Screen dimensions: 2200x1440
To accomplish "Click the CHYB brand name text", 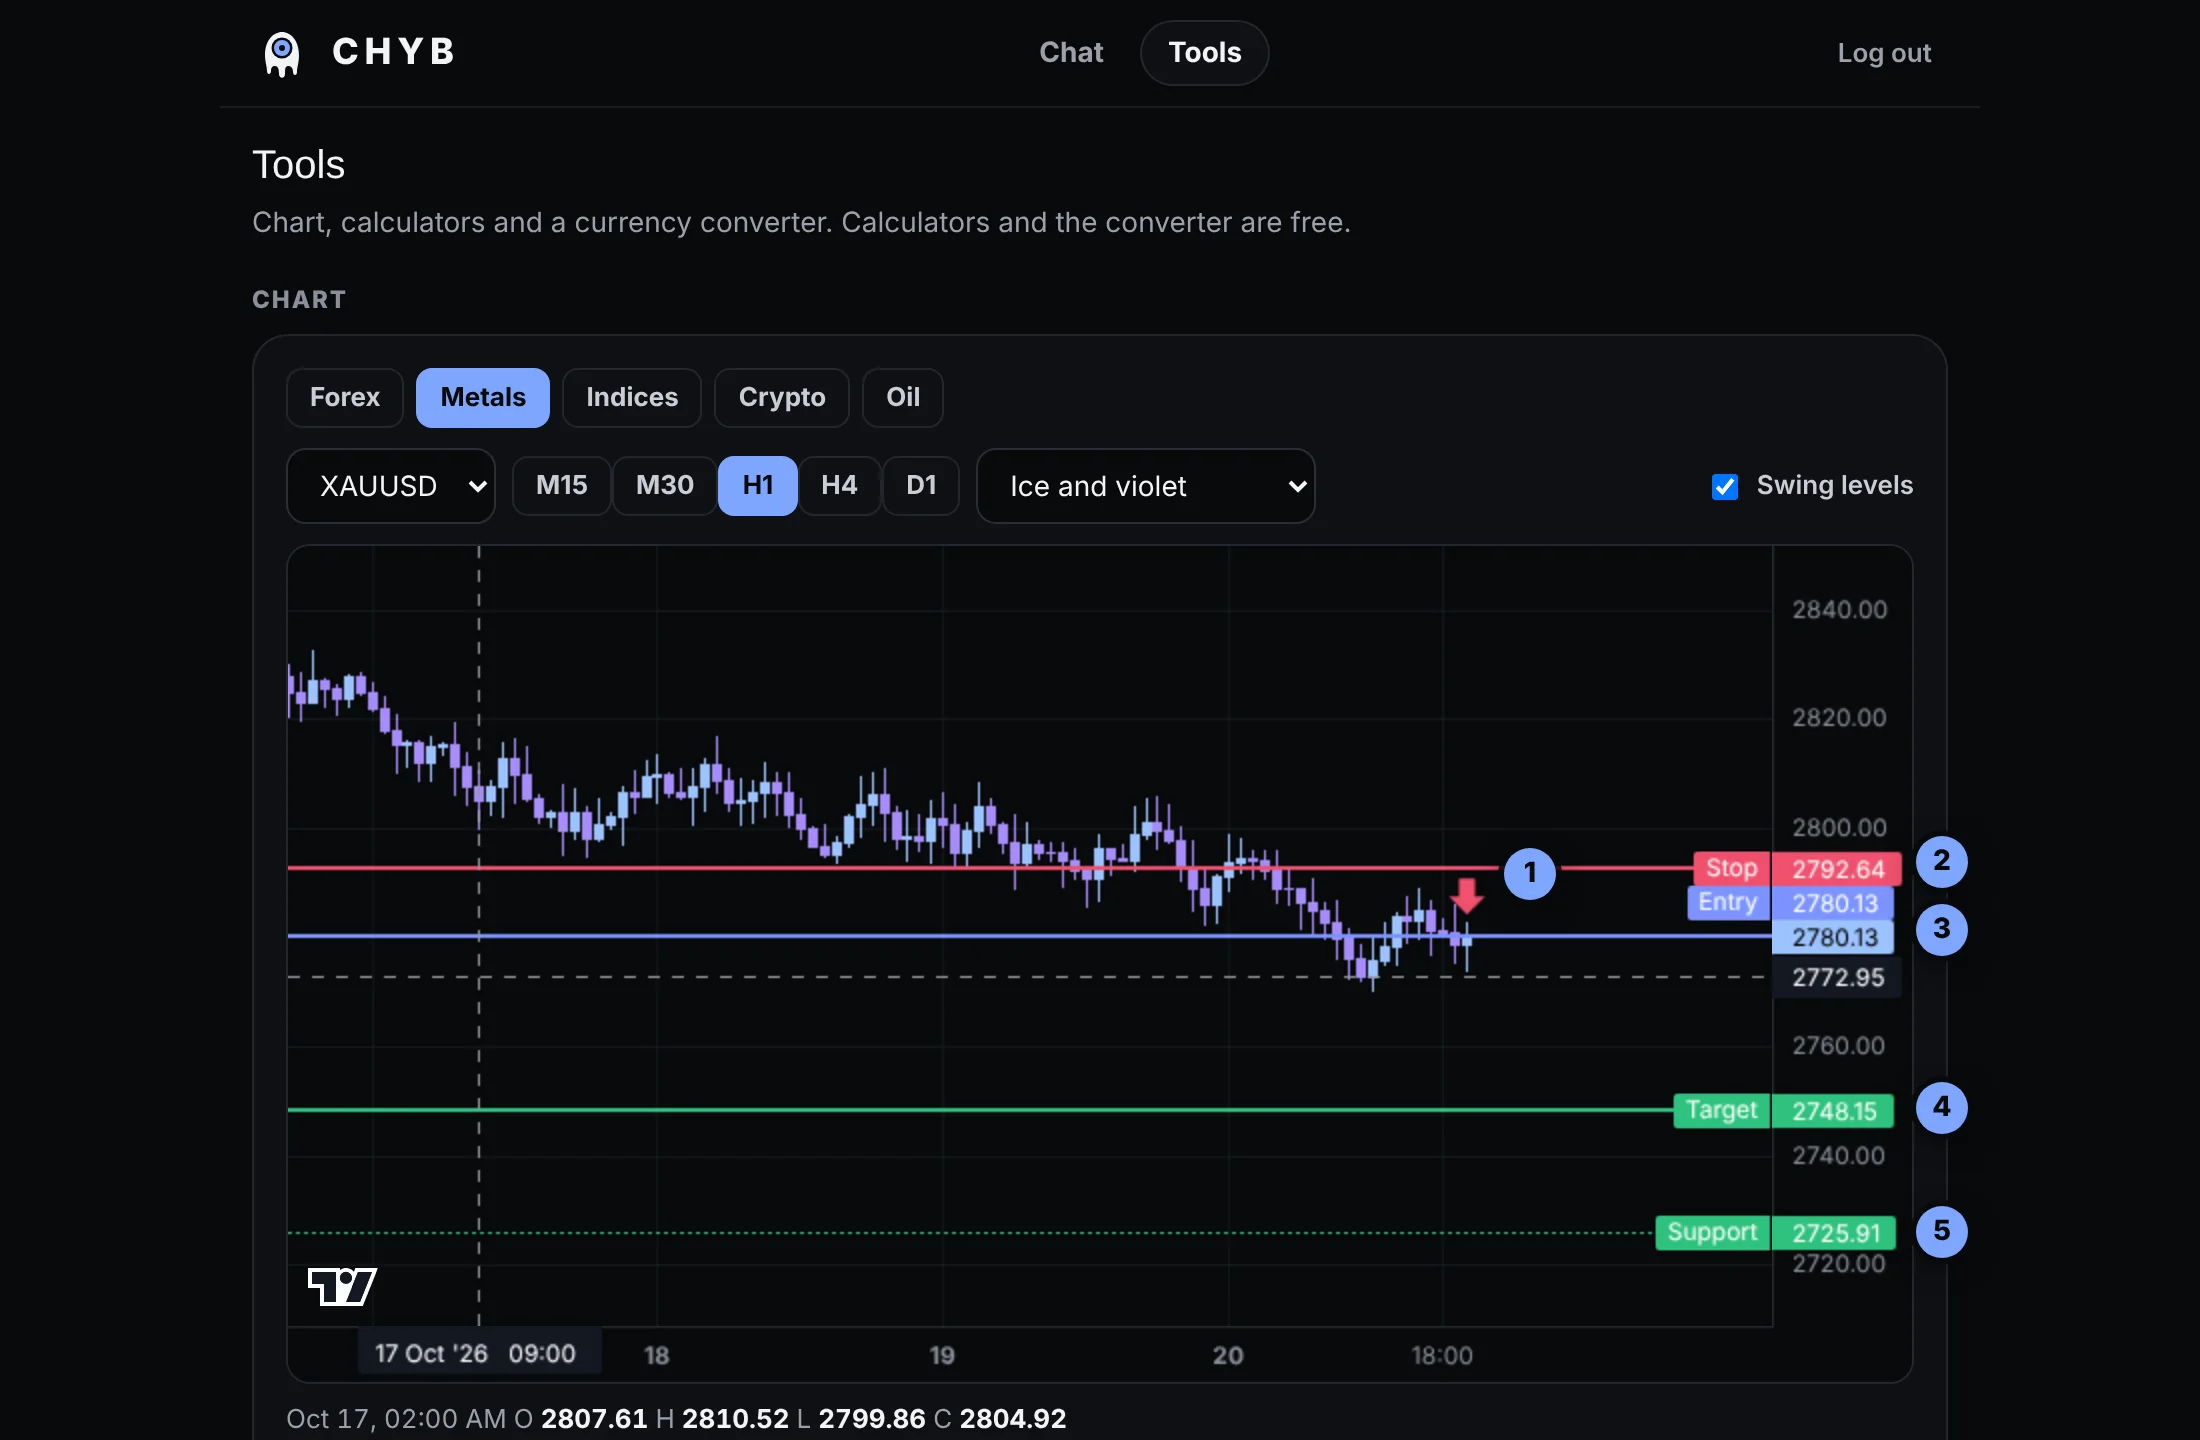I will click(394, 52).
